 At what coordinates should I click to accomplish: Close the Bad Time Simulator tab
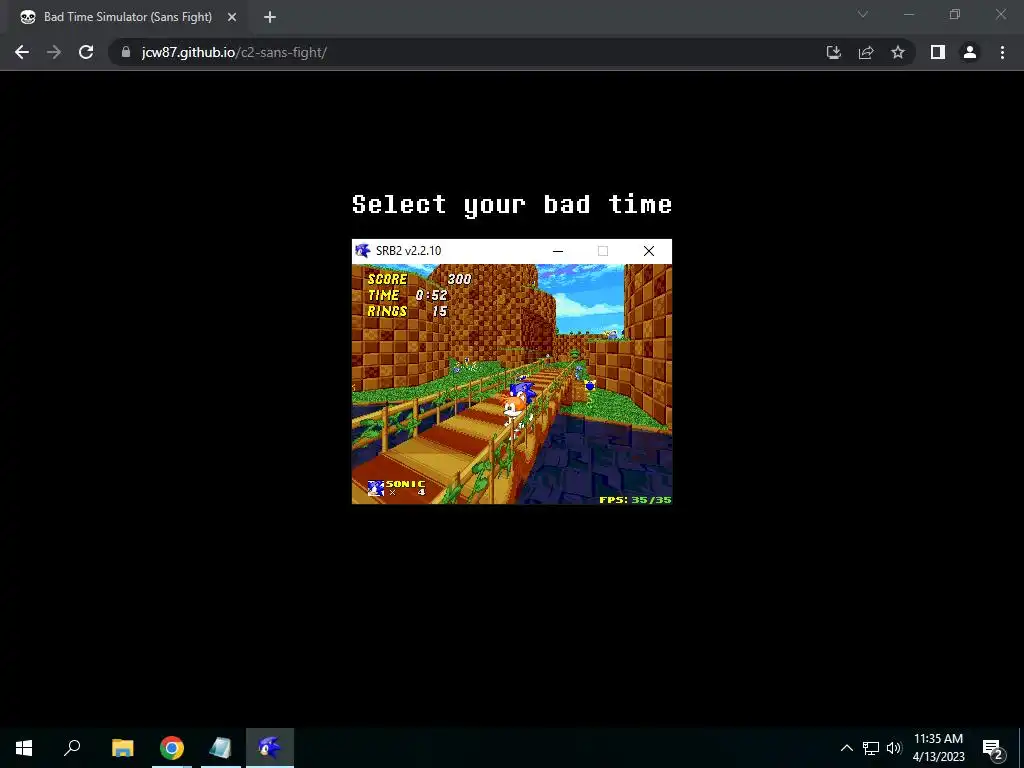tap(232, 17)
